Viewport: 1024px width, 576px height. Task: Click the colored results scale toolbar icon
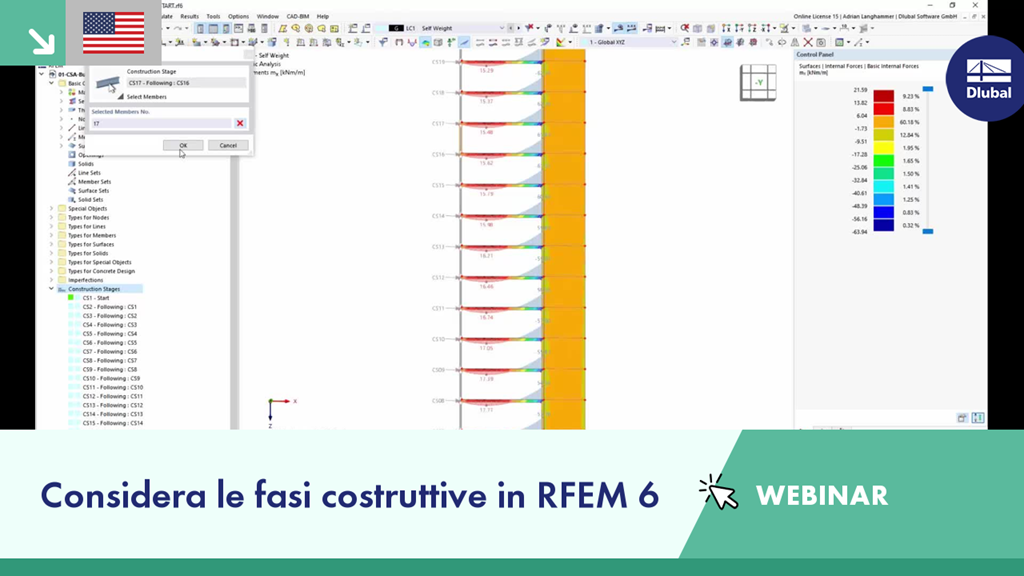click(560, 42)
